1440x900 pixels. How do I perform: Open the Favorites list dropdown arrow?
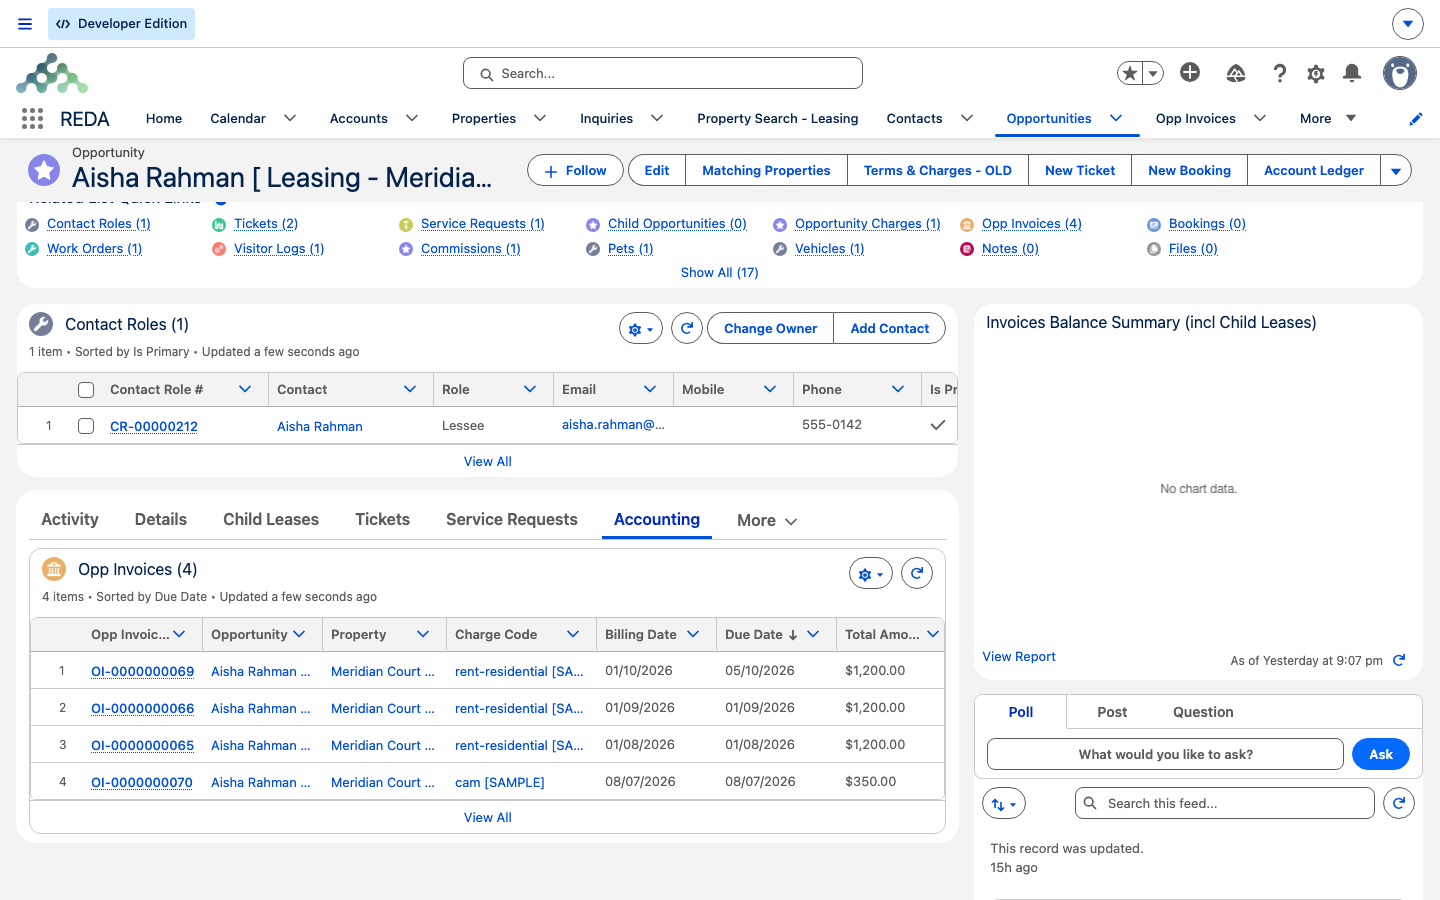1154,73
